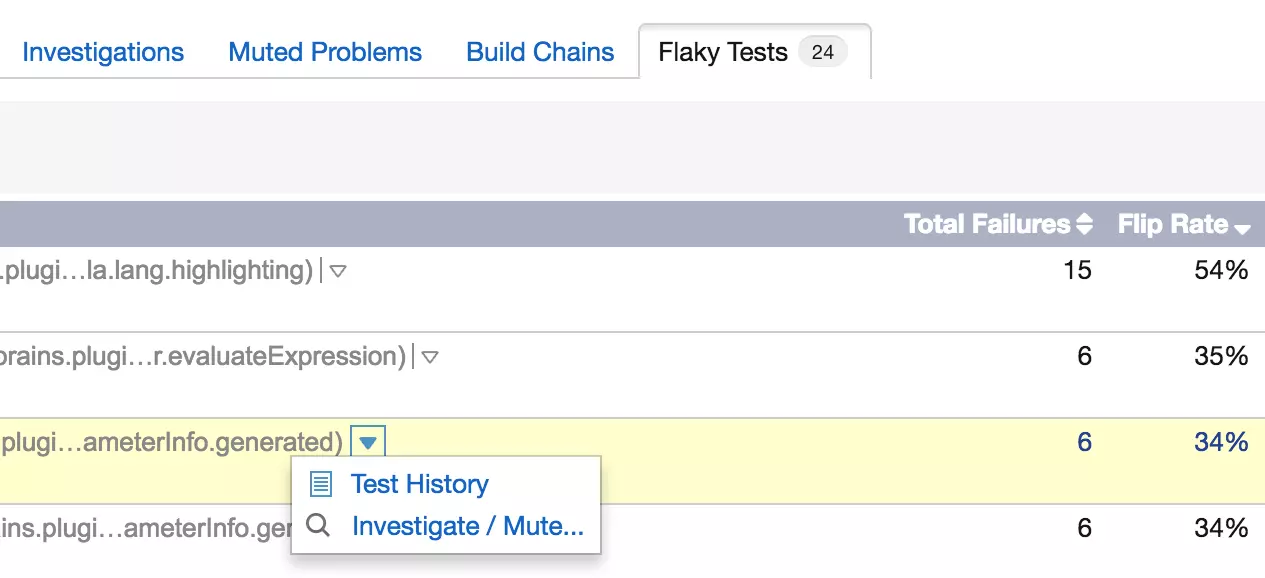Choose Test History from the popup menu

tap(419, 485)
